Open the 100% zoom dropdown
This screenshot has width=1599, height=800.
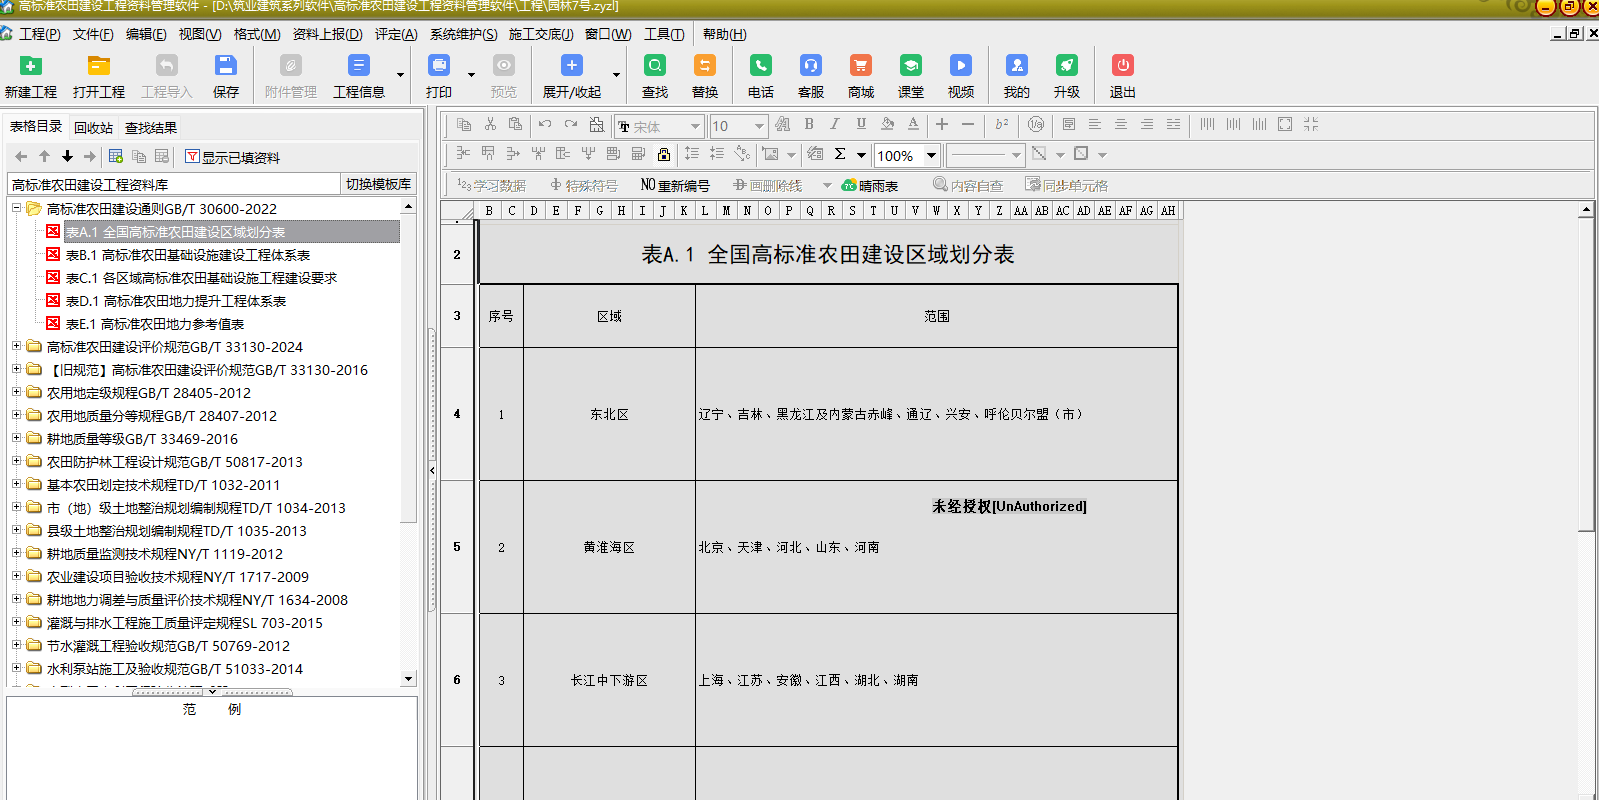click(931, 155)
